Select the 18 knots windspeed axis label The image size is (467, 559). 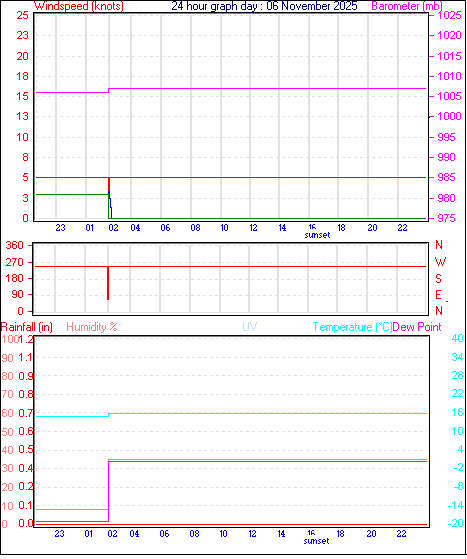point(22,76)
